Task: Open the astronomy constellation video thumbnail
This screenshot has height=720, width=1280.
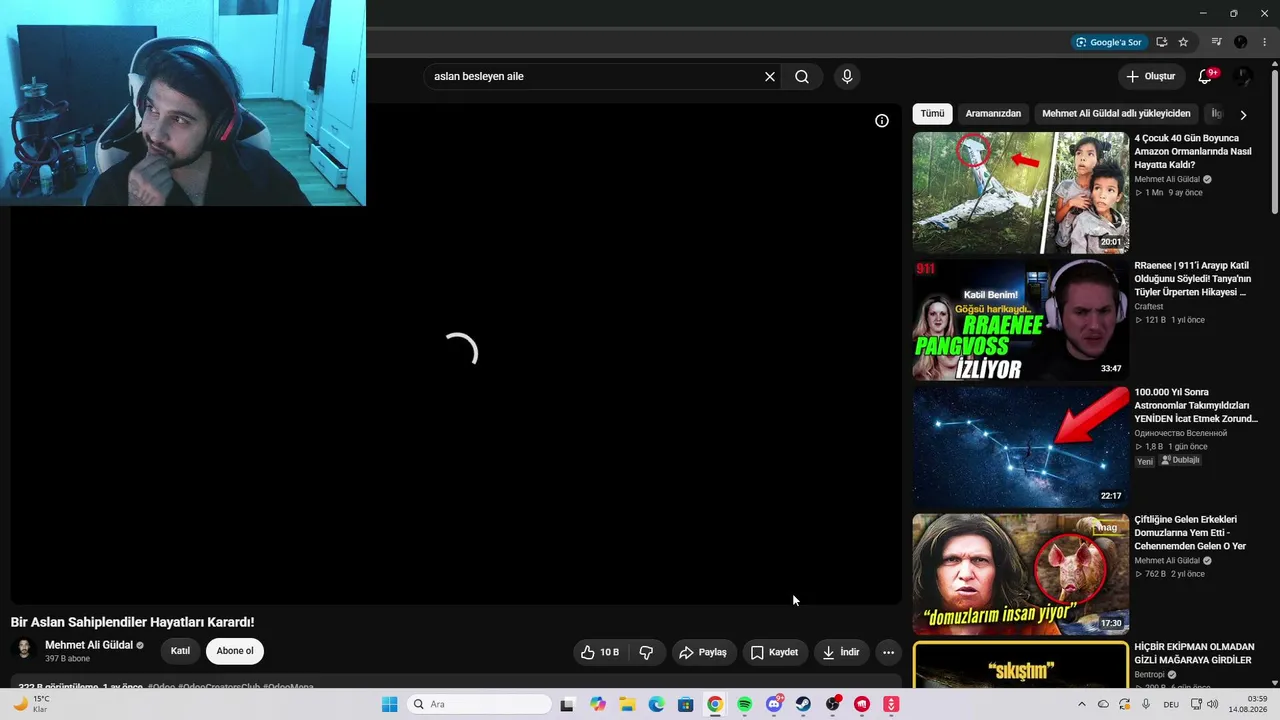Action: coord(1020,447)
